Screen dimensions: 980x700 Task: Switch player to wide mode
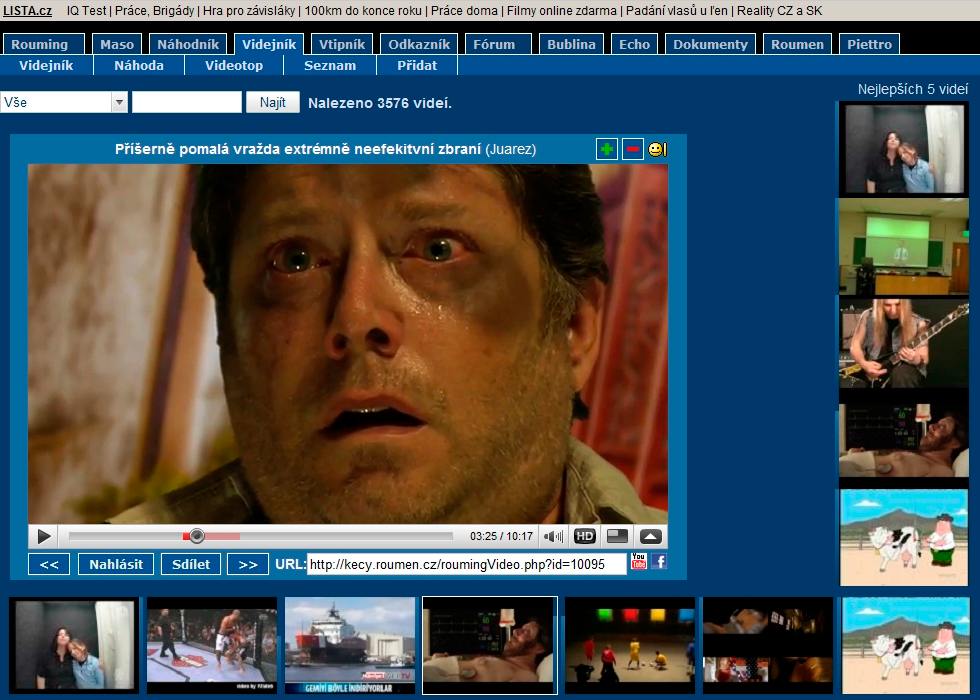click(x=618, y=536)
